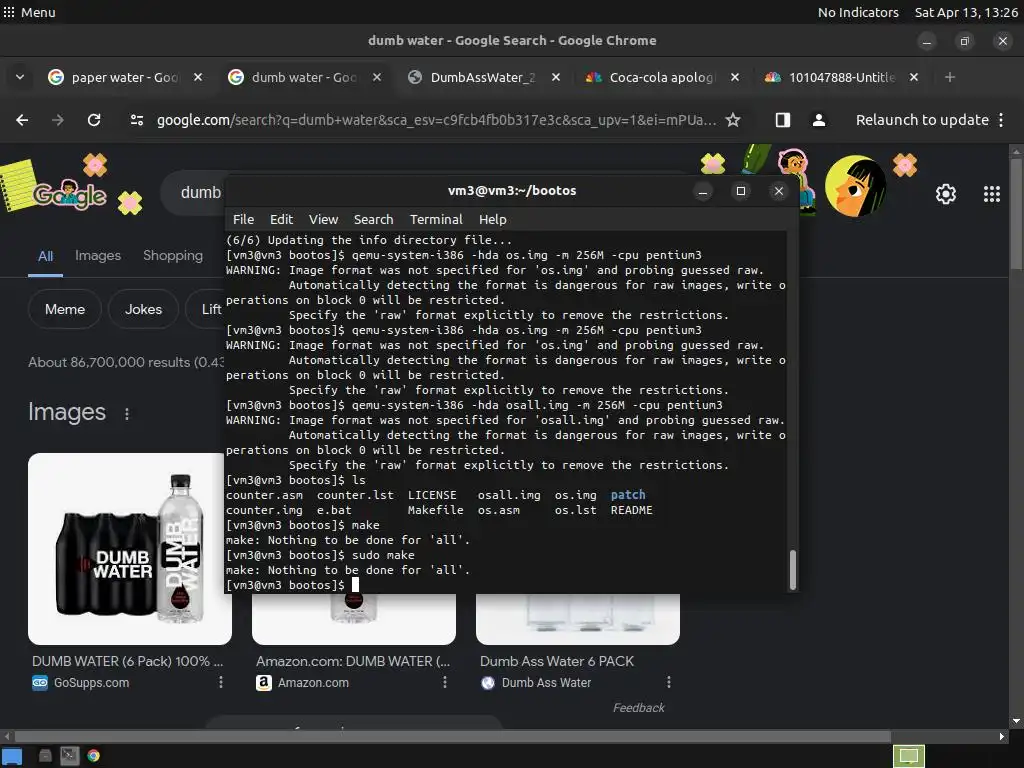Open Chrome side panel icon
The height and width of the screenshot is (768, 1024).
(782, 120)
